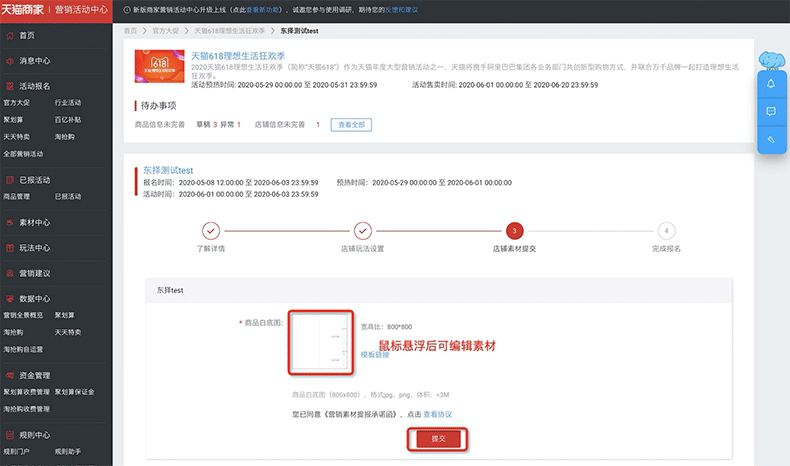The width and height of the screenshot is (790, 466).
Task: Open the 查看协议 link
Action: click(x=437, y=414)
